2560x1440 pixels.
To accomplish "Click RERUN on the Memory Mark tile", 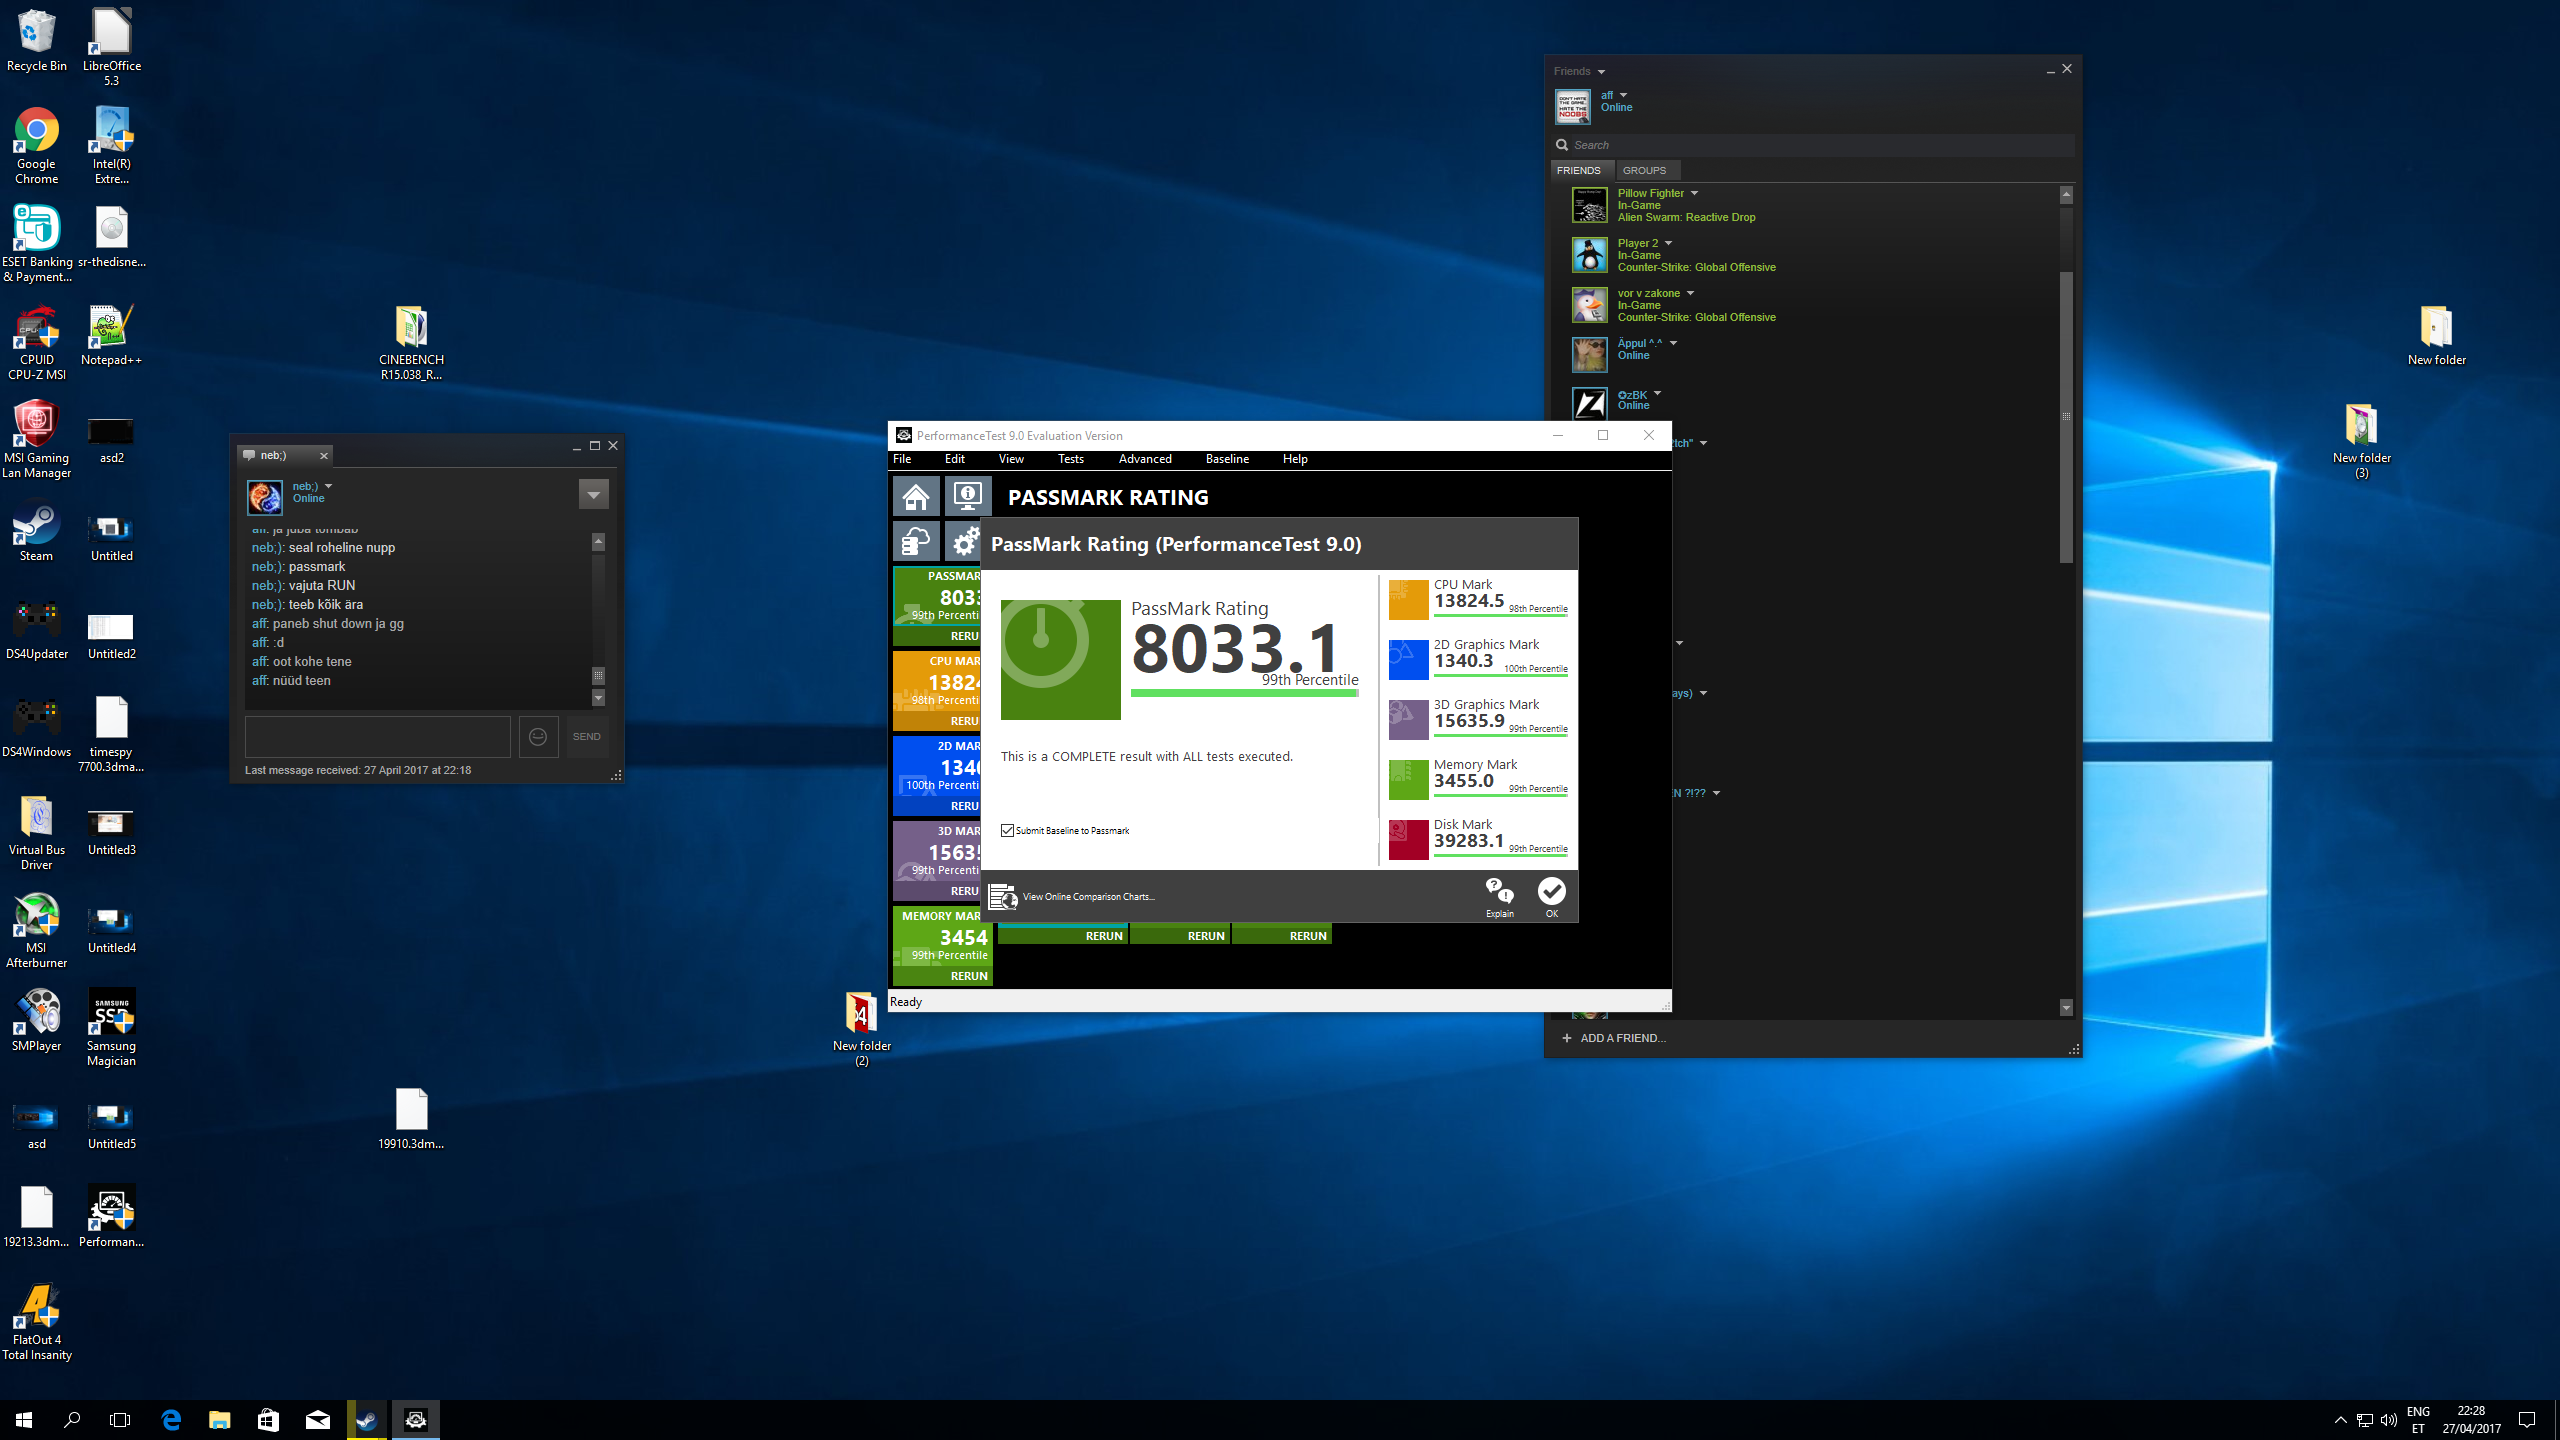I will (968, 976).
